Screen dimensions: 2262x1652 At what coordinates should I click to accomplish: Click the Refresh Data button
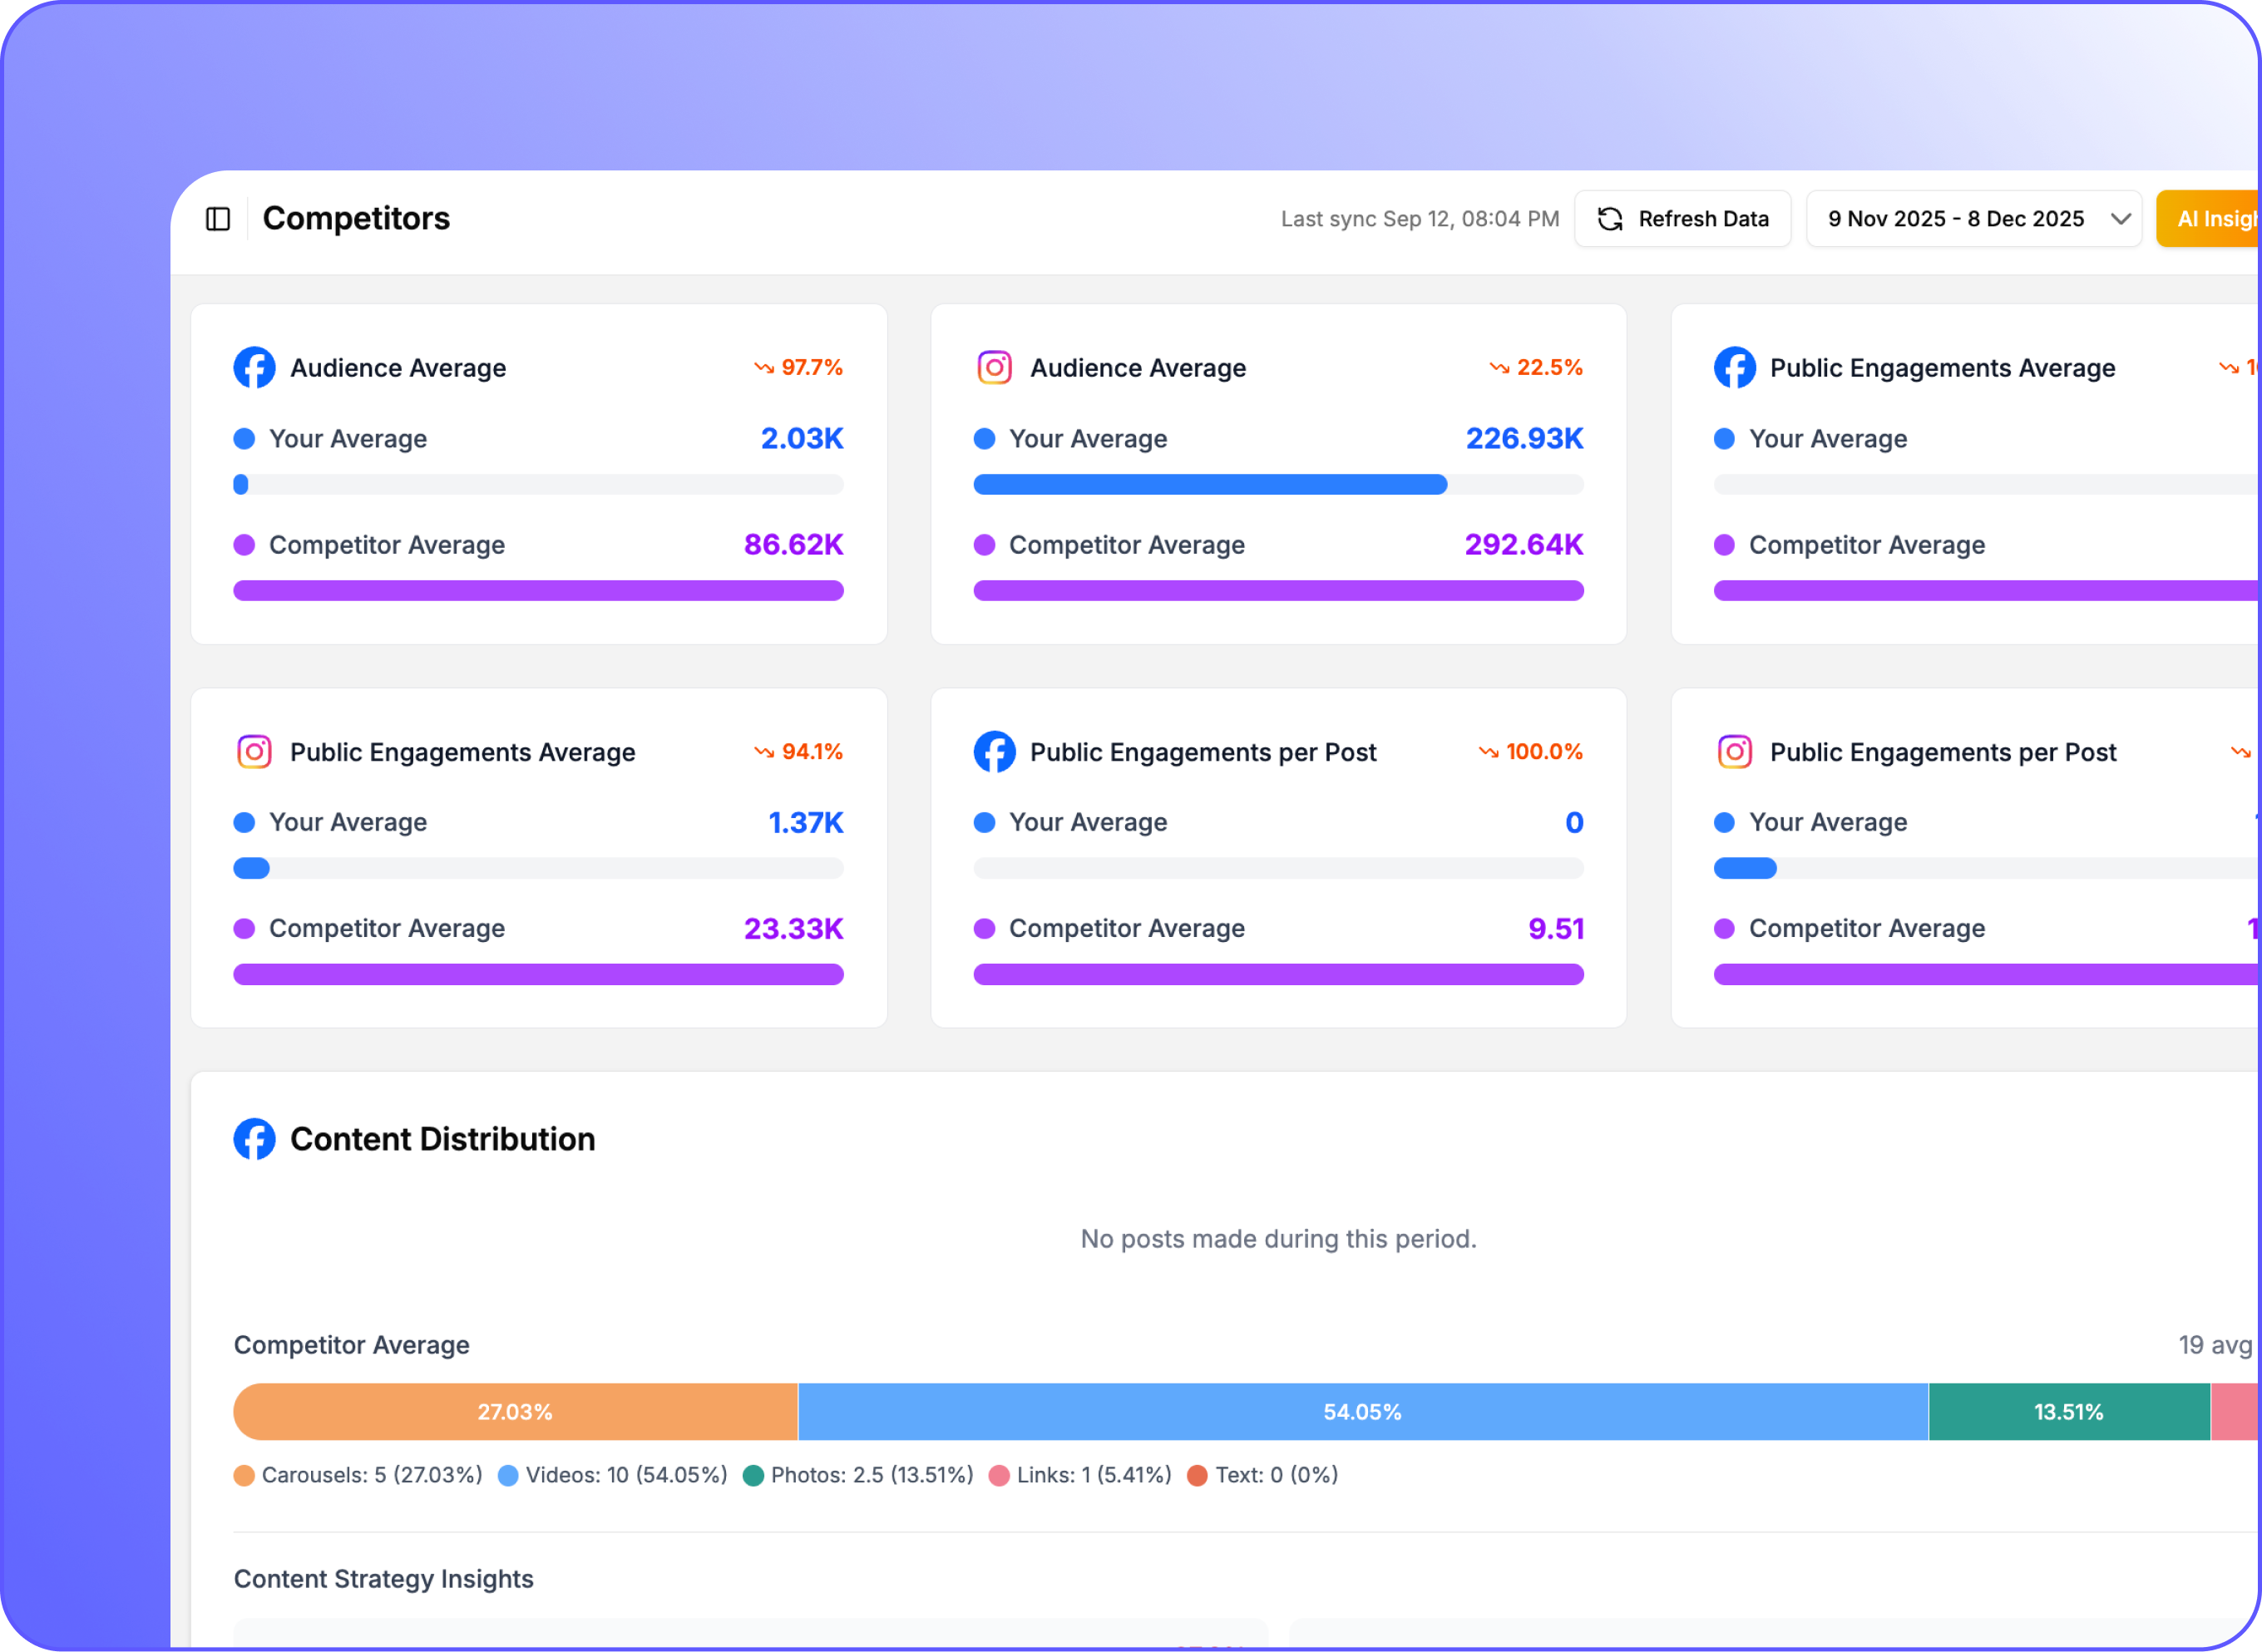[x=1682, y=218]
